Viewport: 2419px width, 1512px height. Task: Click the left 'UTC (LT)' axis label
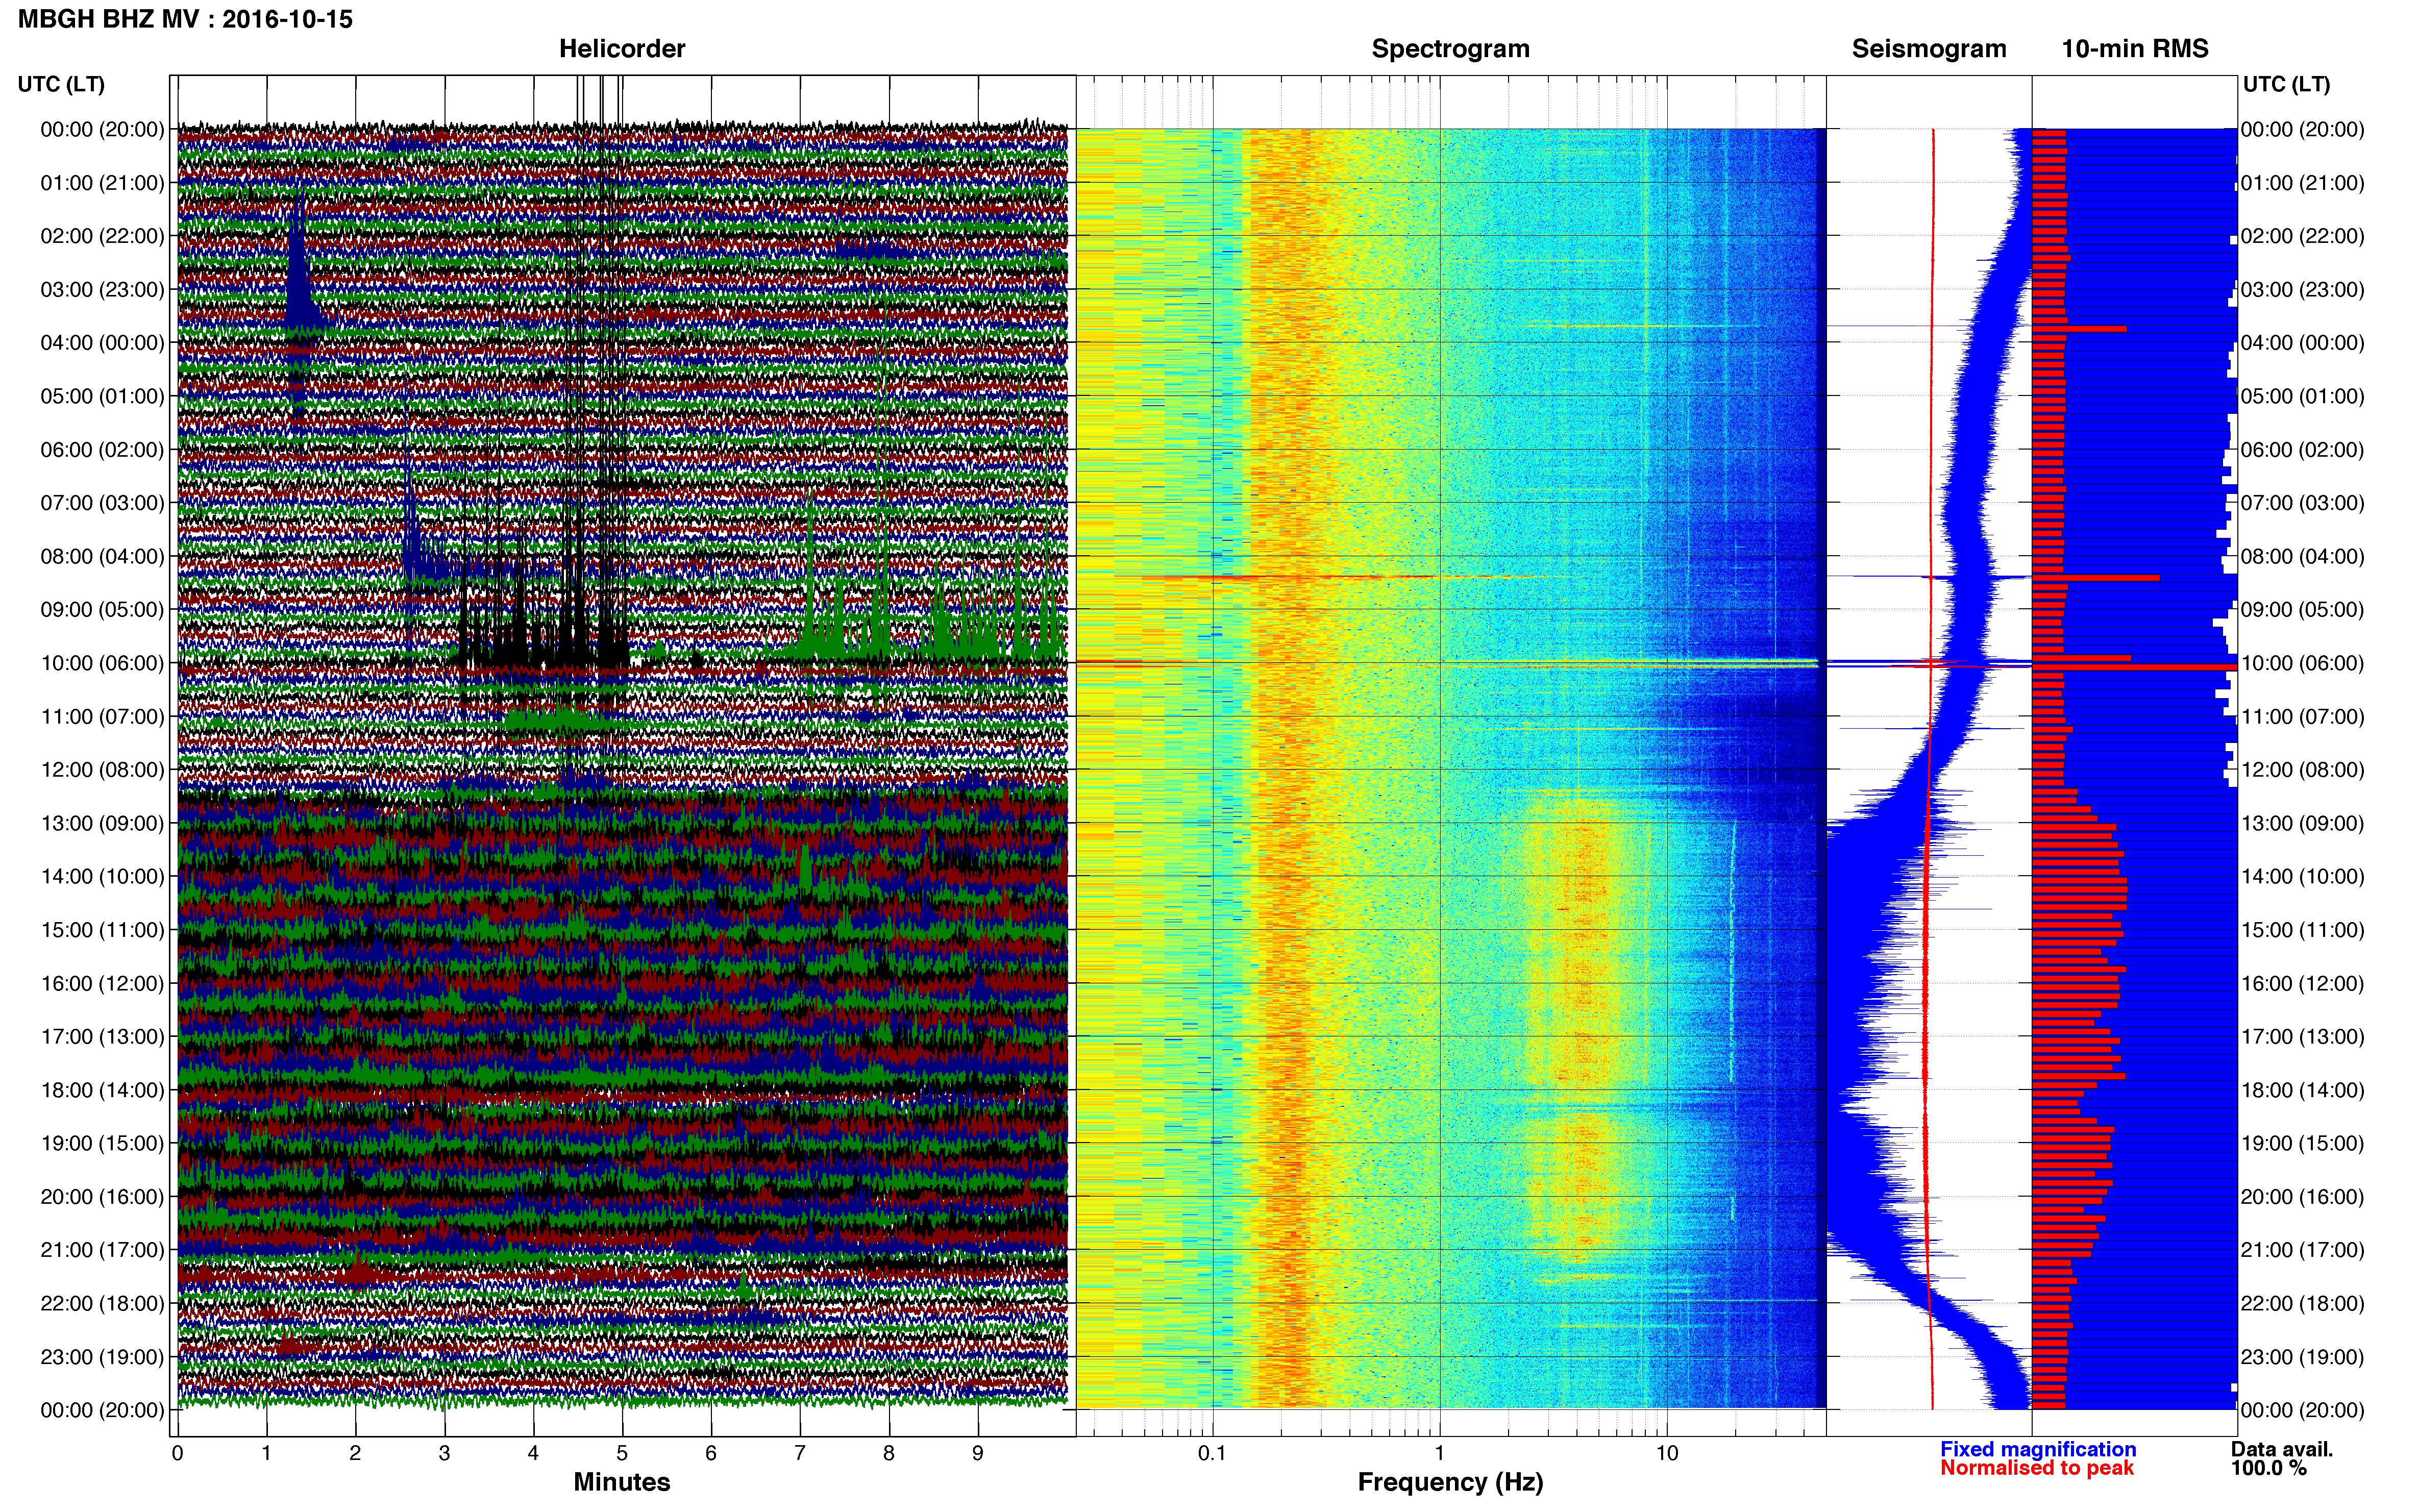pos(61,84)
